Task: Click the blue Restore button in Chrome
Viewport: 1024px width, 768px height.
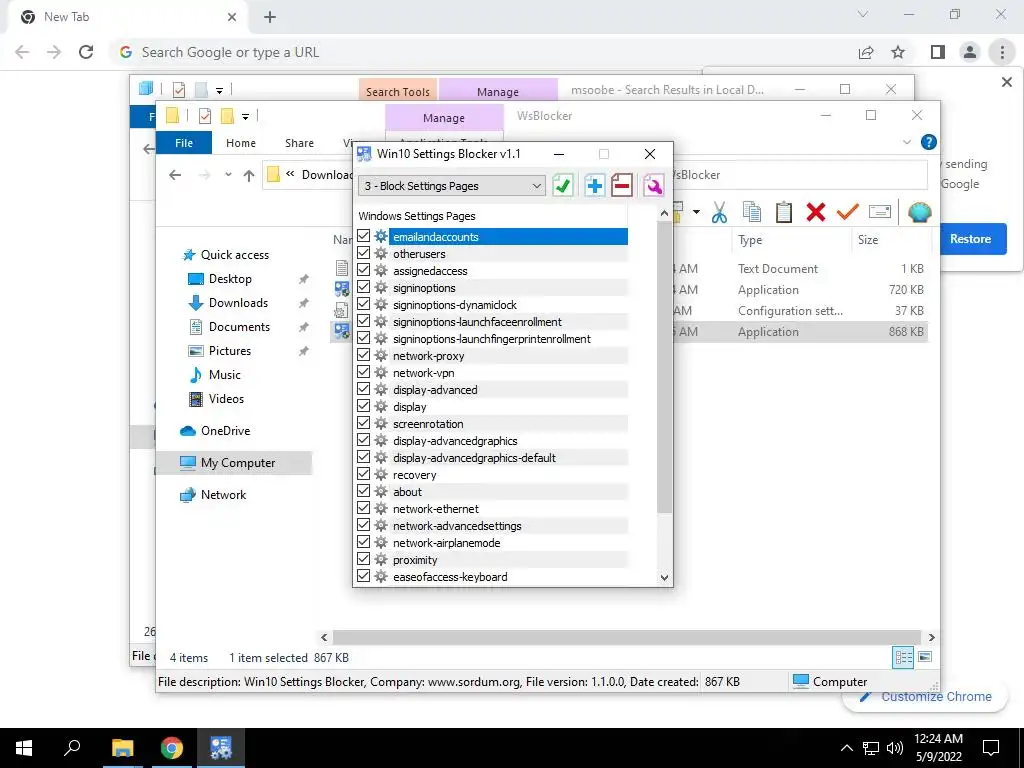Action: [970, 239]
